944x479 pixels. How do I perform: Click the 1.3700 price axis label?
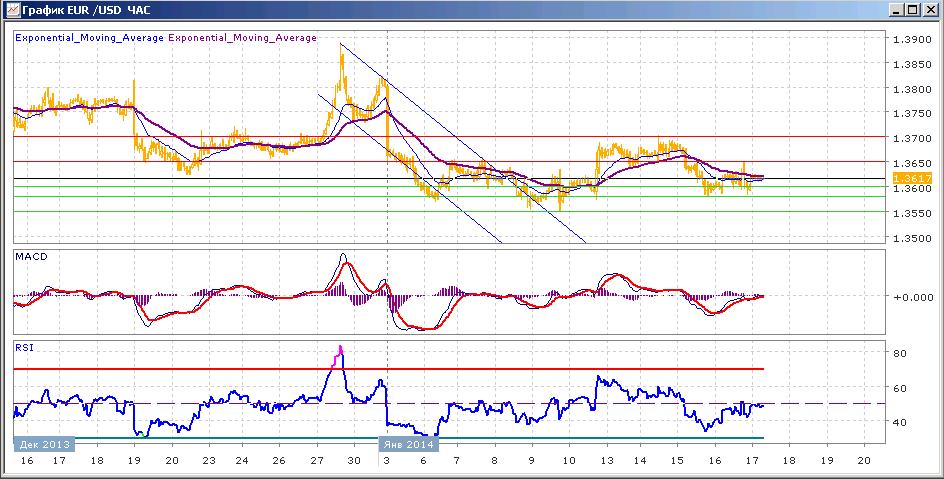click(913, 138)
